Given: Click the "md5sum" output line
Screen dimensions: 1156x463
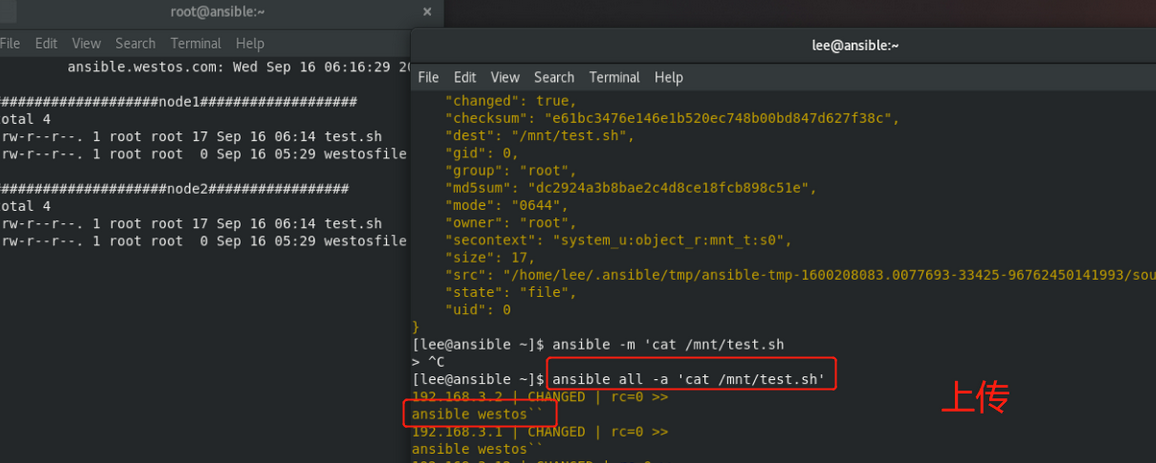Looking at the screenshot, I should click(x=631, y=188).
